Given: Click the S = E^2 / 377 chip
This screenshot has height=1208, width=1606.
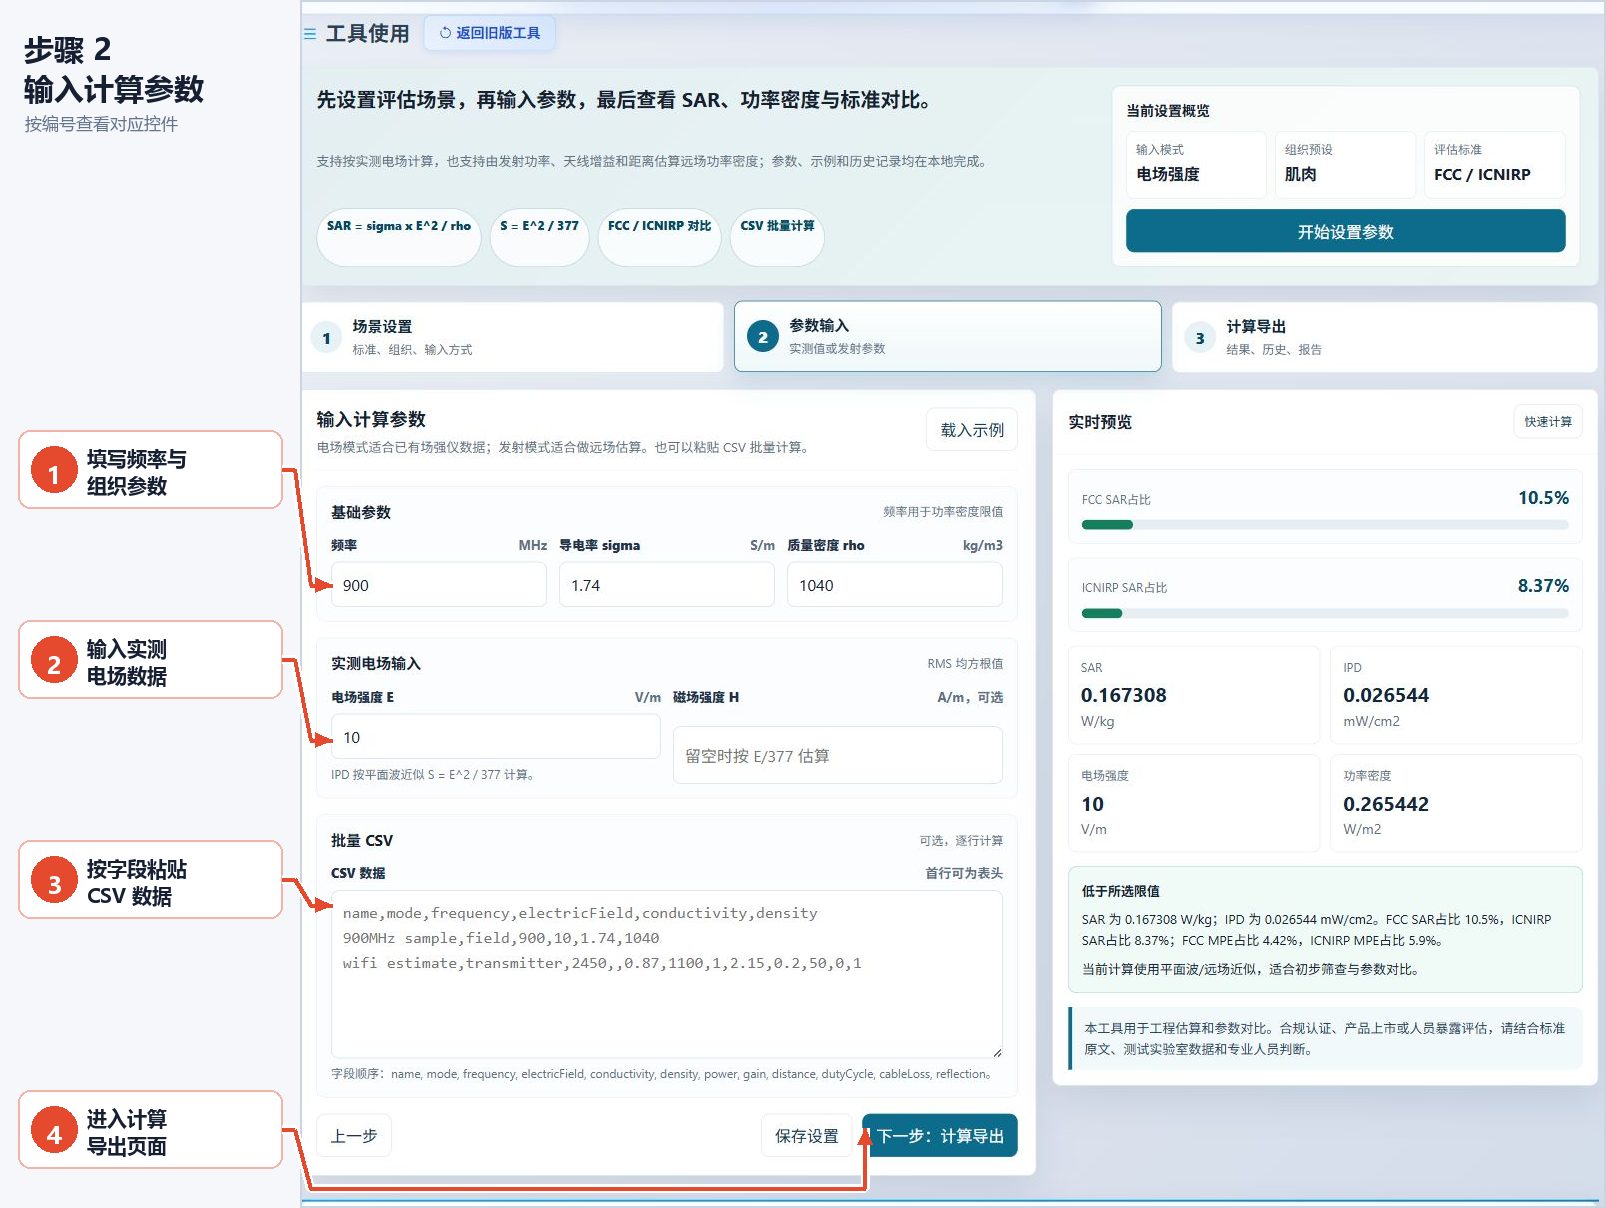Looking at the screenshot, I should (540, 237).
